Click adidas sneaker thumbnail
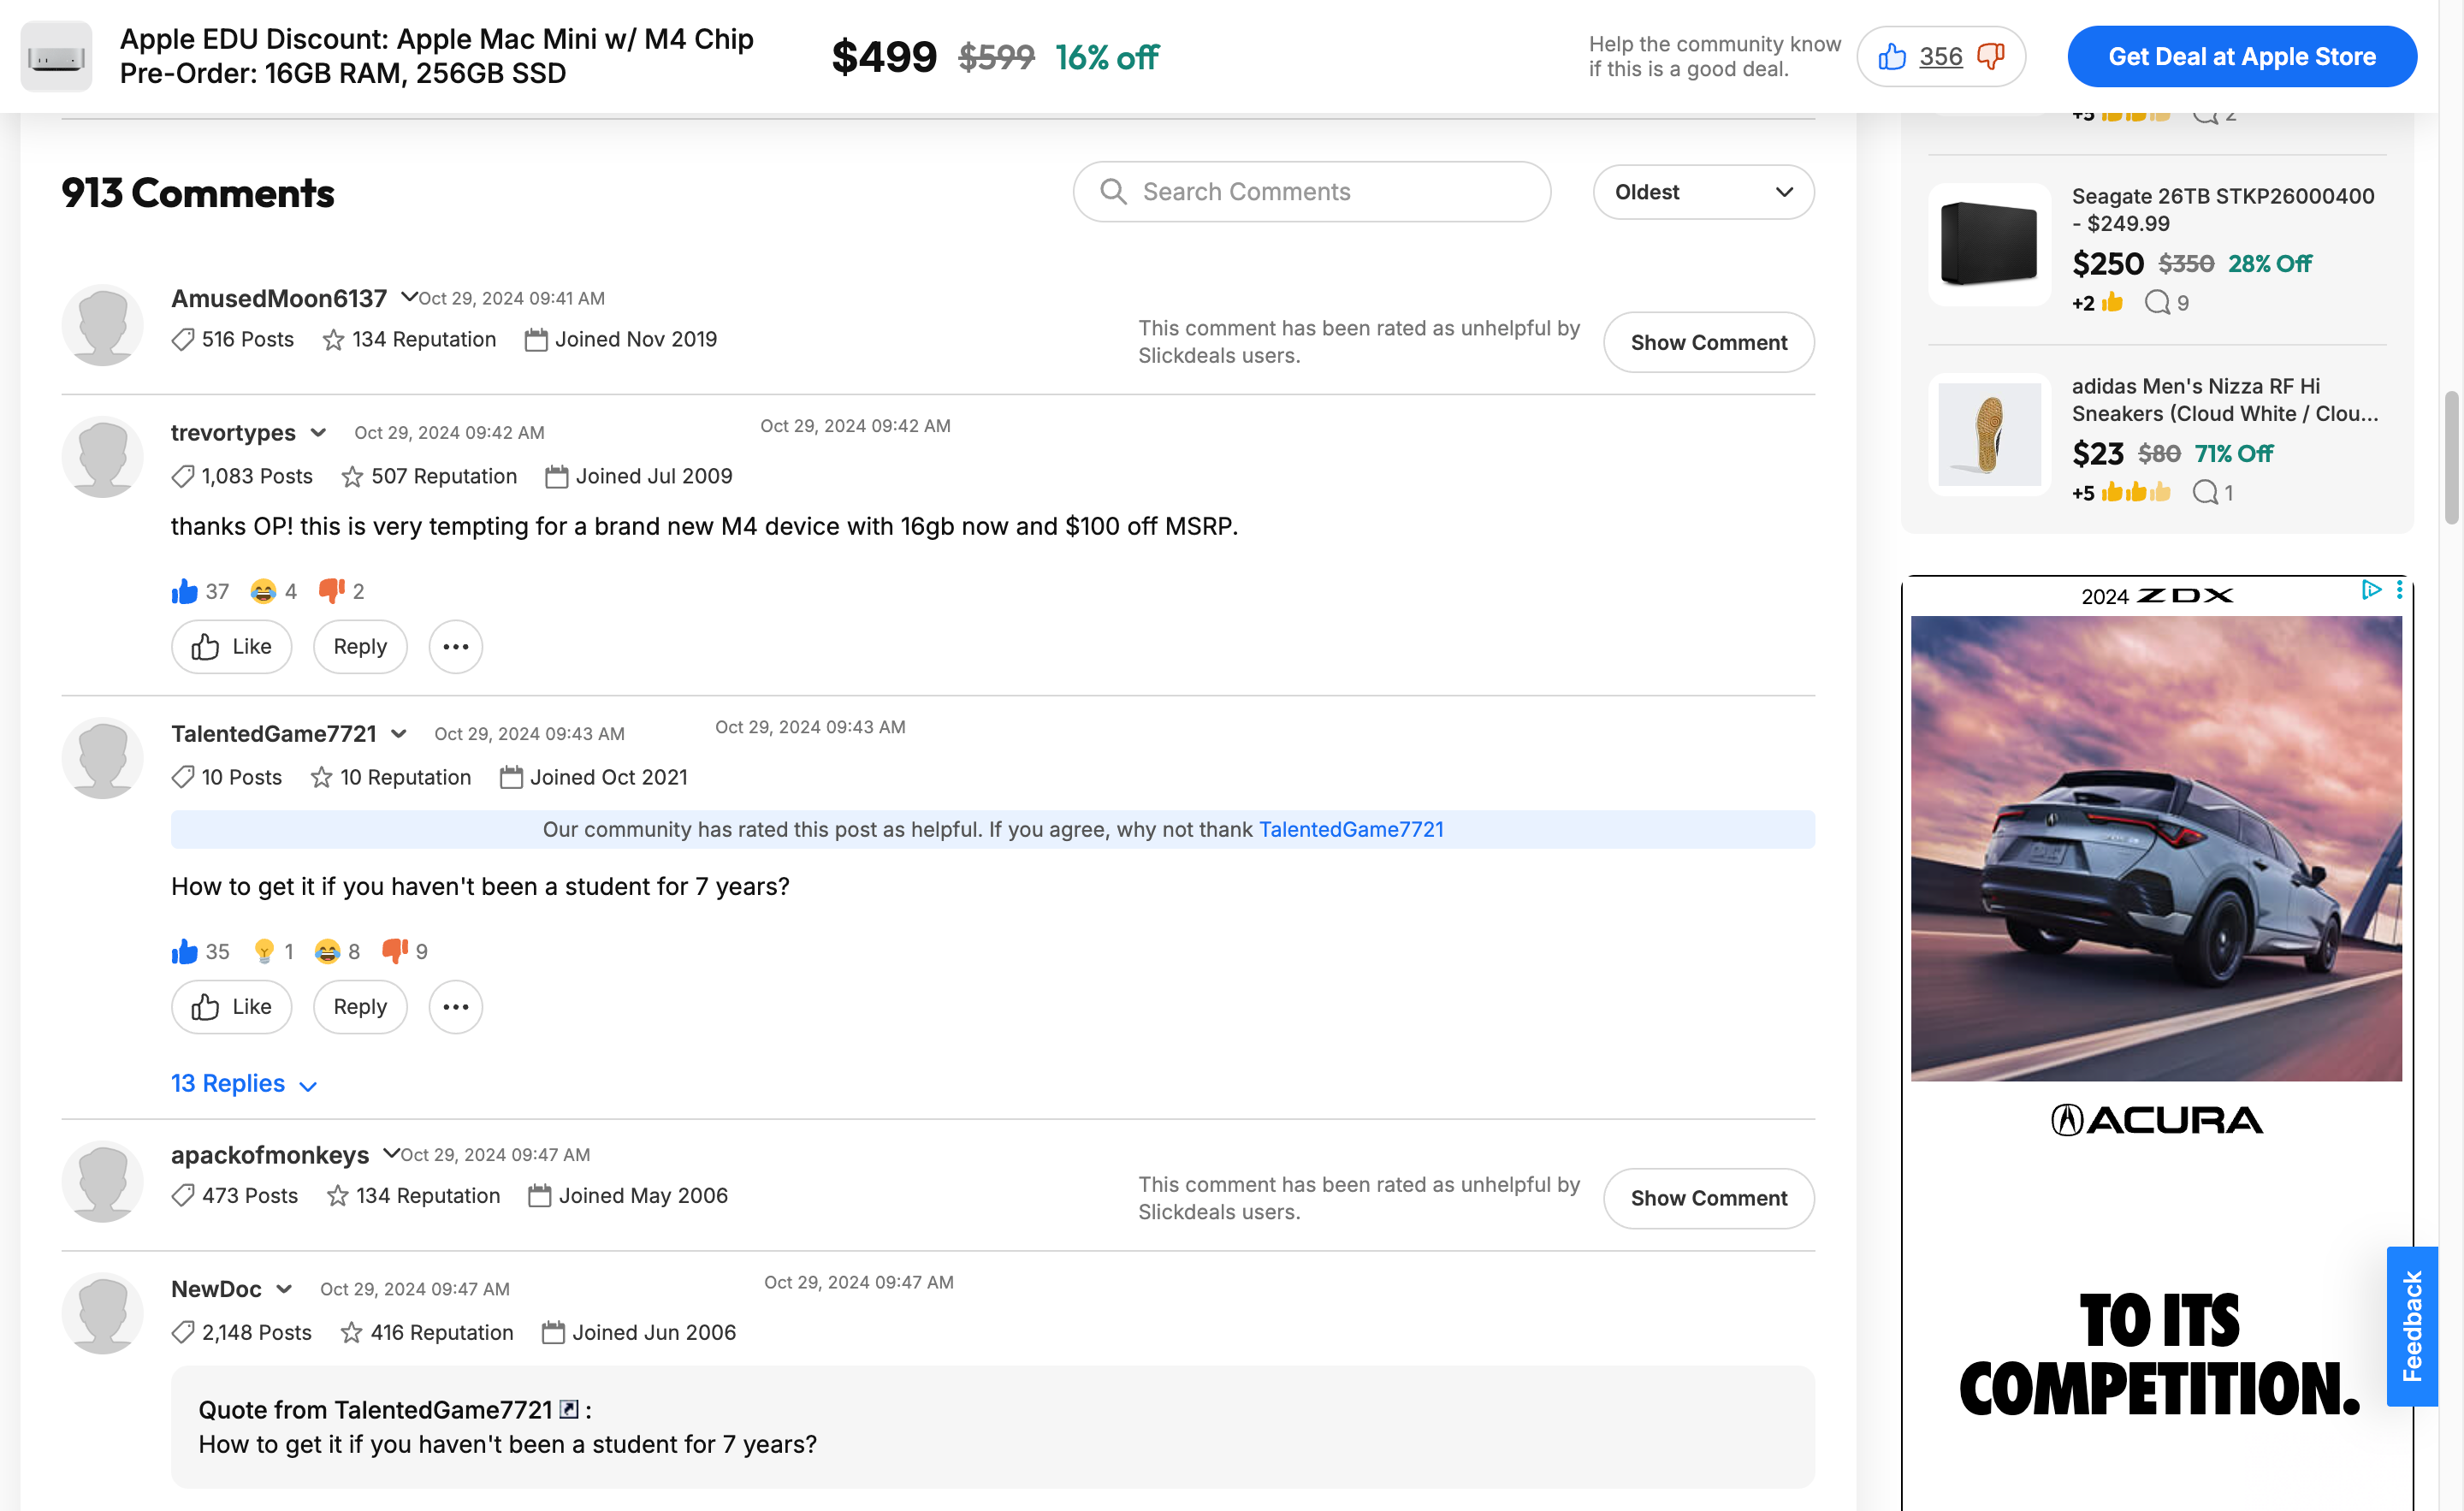2464x1511 pixels. (x=1988, y=434)
